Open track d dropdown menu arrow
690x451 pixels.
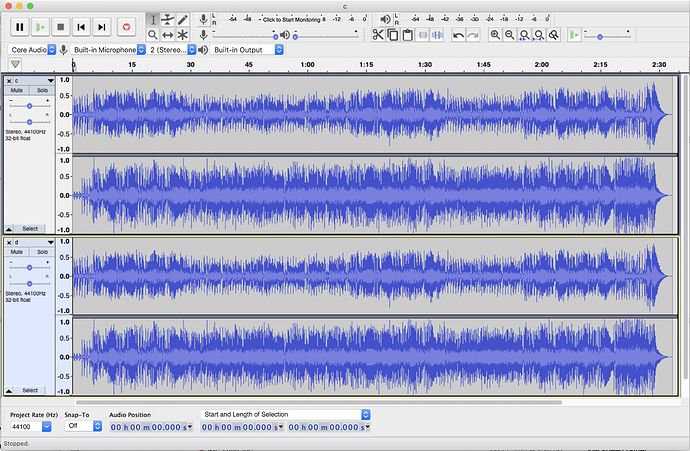coord(51,242)
